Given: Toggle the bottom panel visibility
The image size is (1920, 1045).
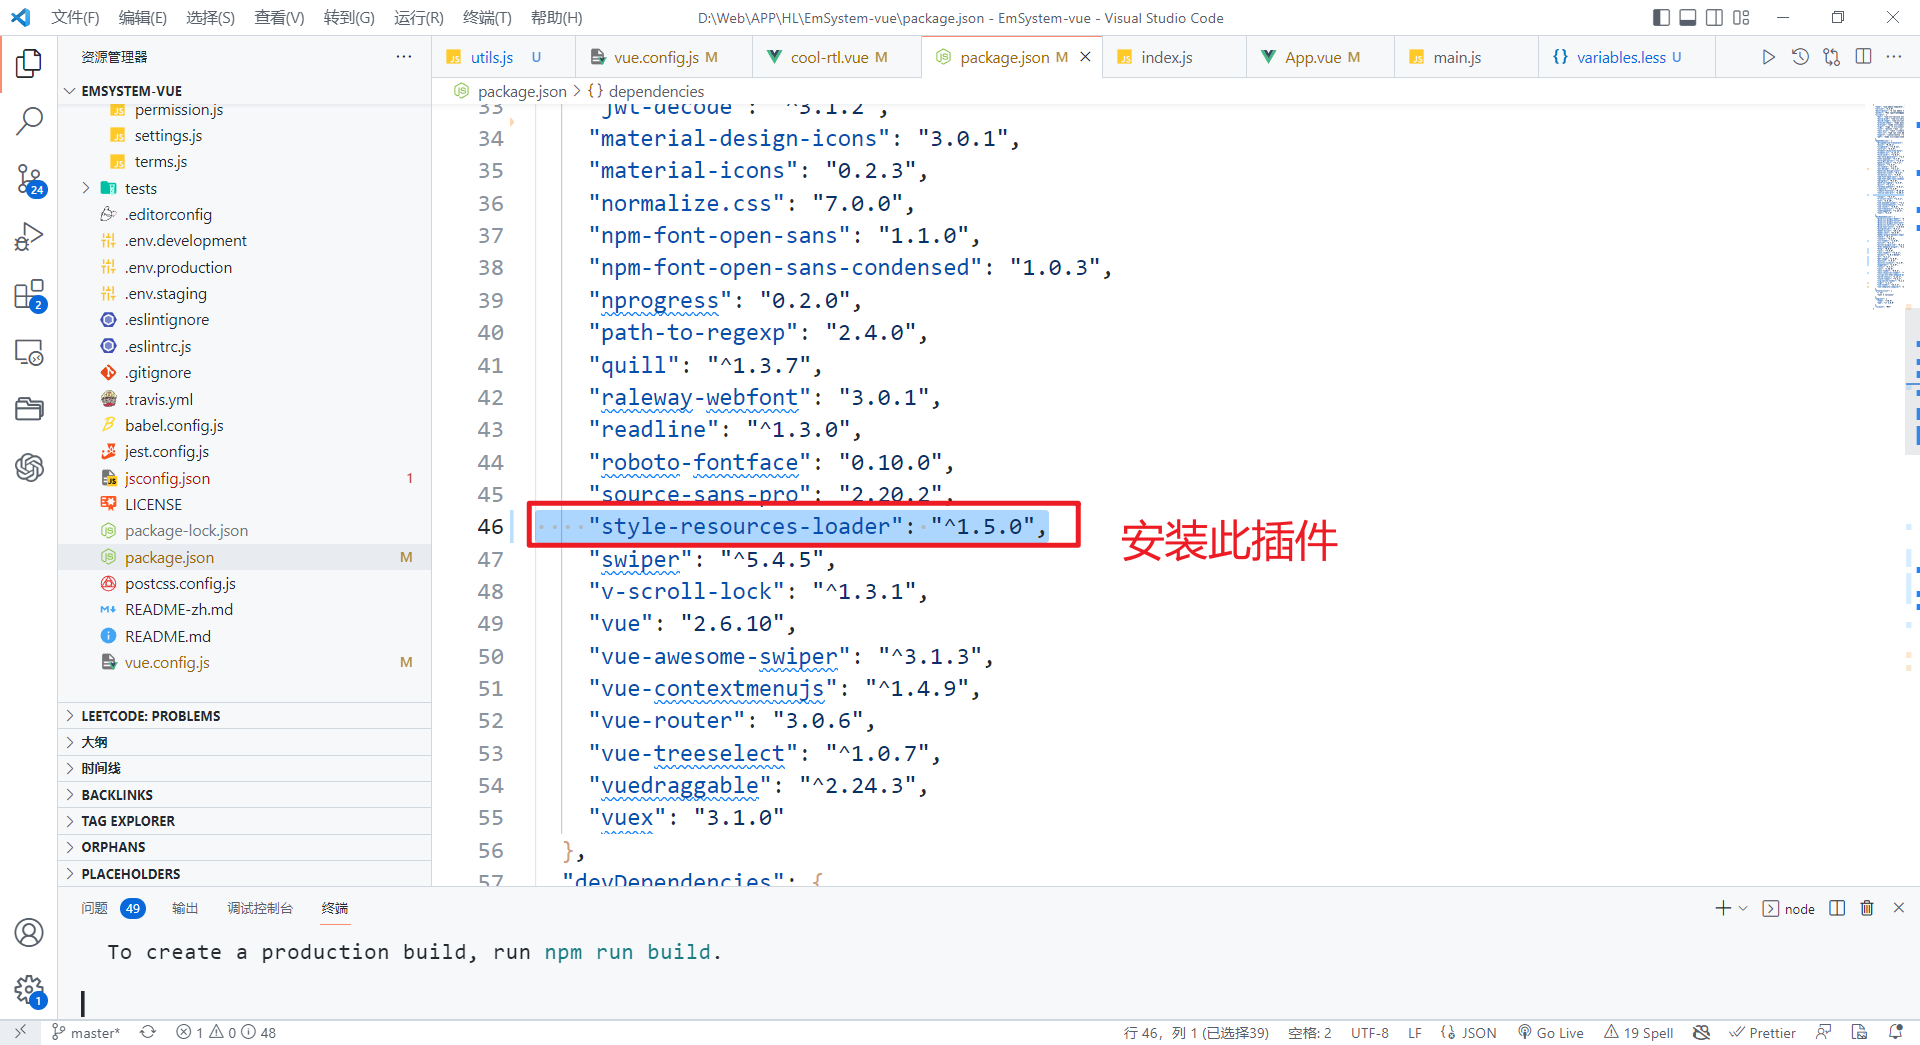Looking at the screenshot, I should point(1688,17).
